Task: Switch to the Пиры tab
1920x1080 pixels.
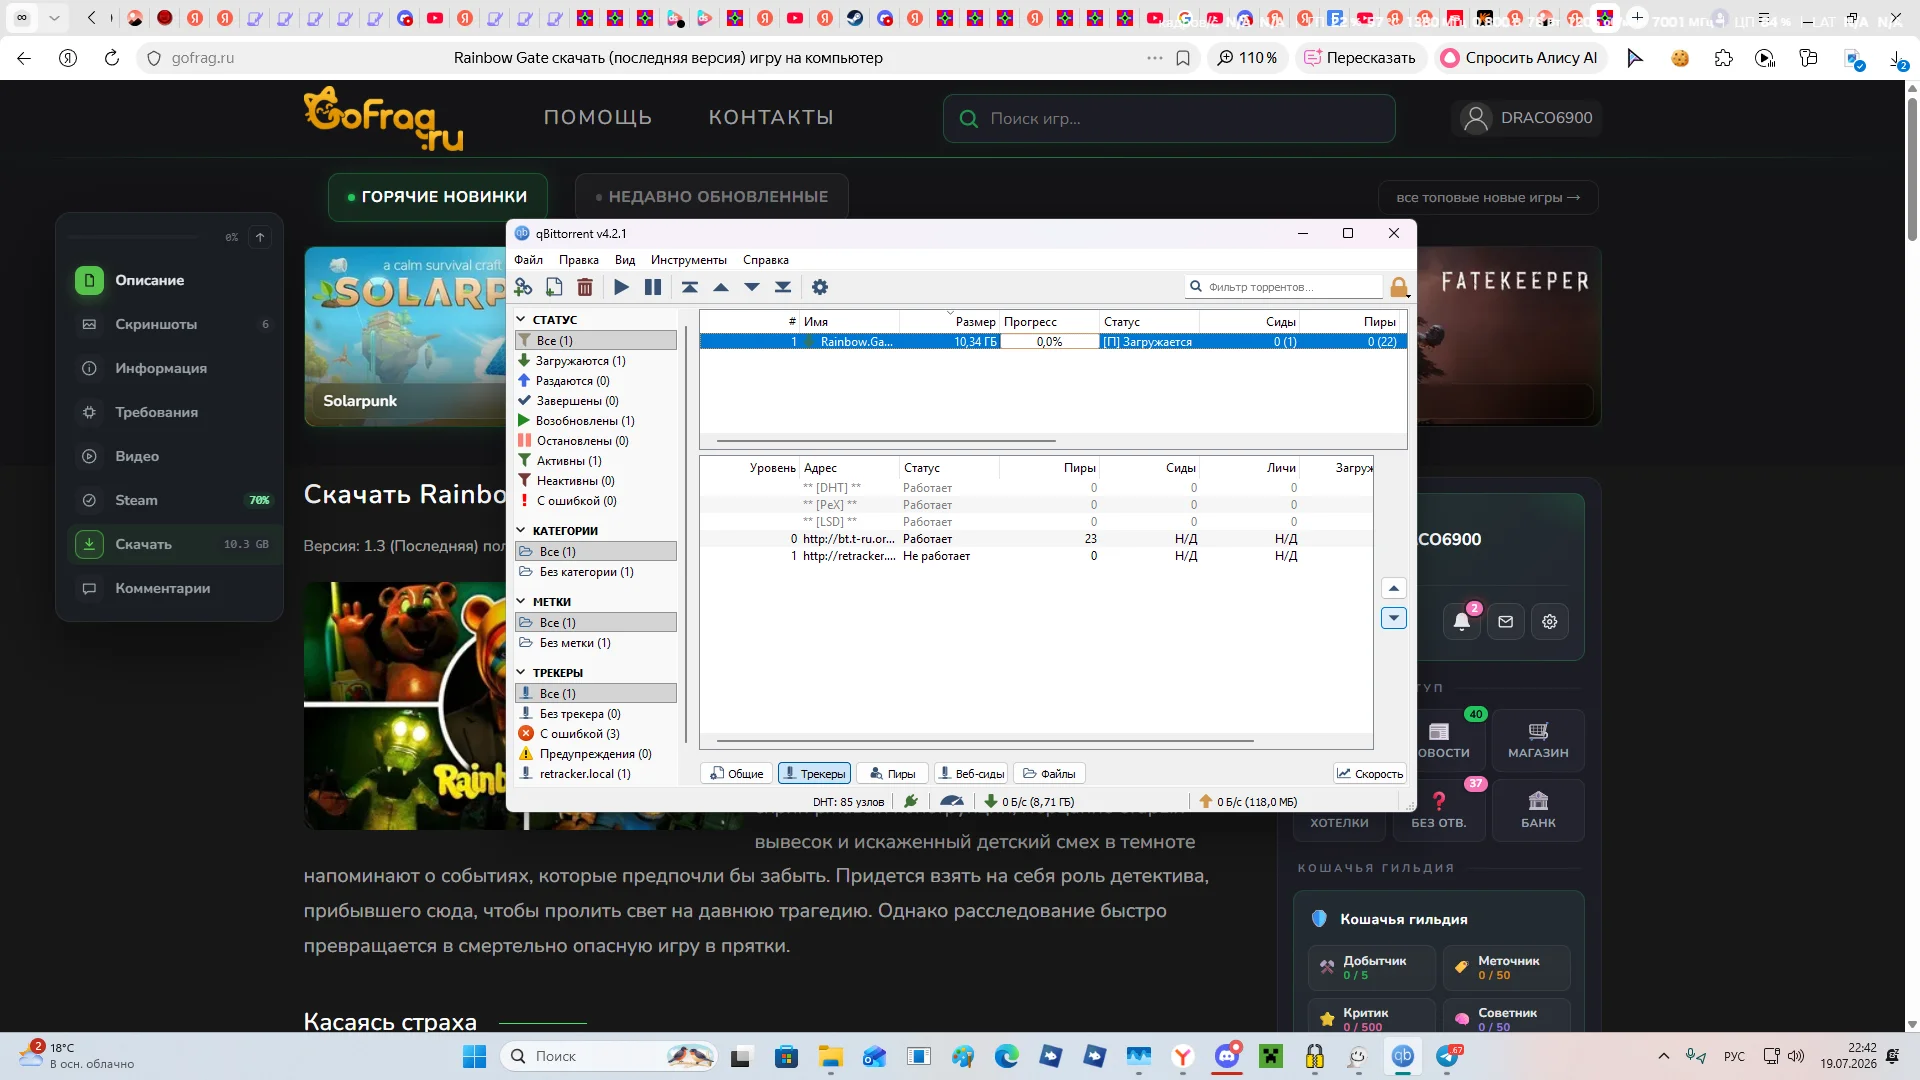Action: tap(893, 773)
